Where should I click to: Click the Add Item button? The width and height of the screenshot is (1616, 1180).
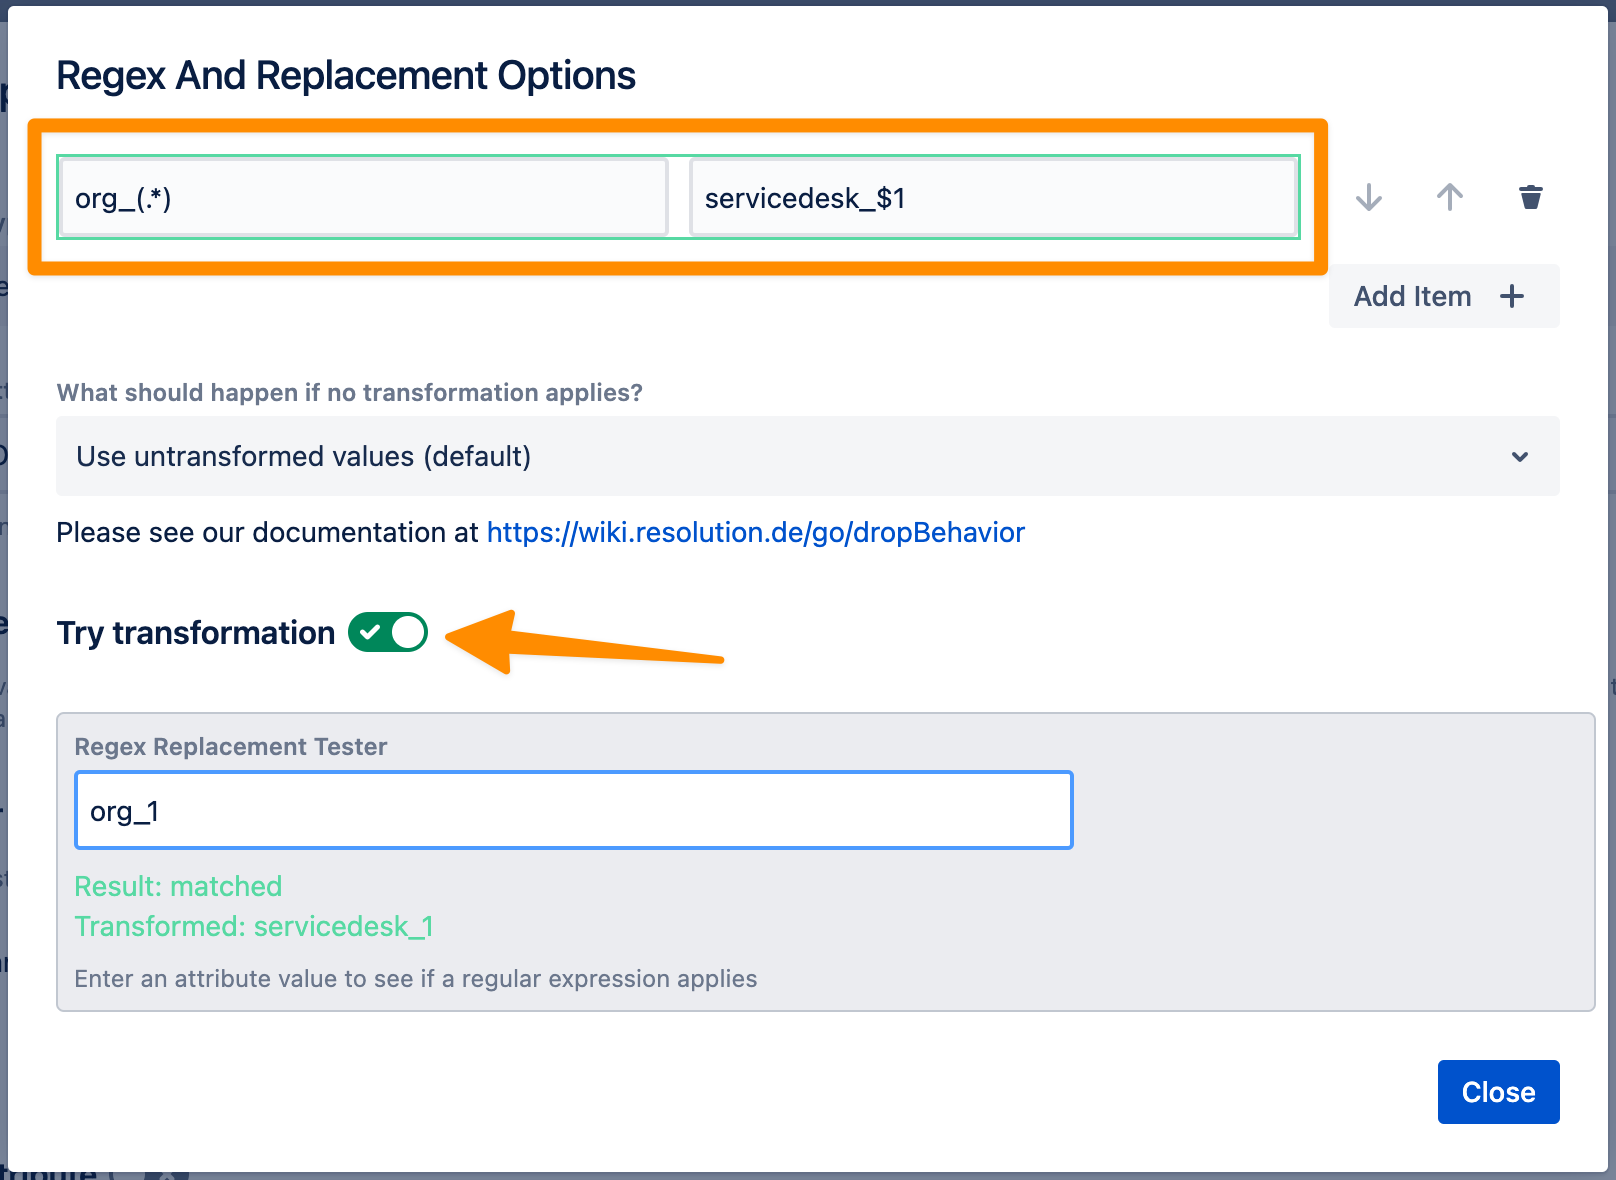coord(1444,296)
